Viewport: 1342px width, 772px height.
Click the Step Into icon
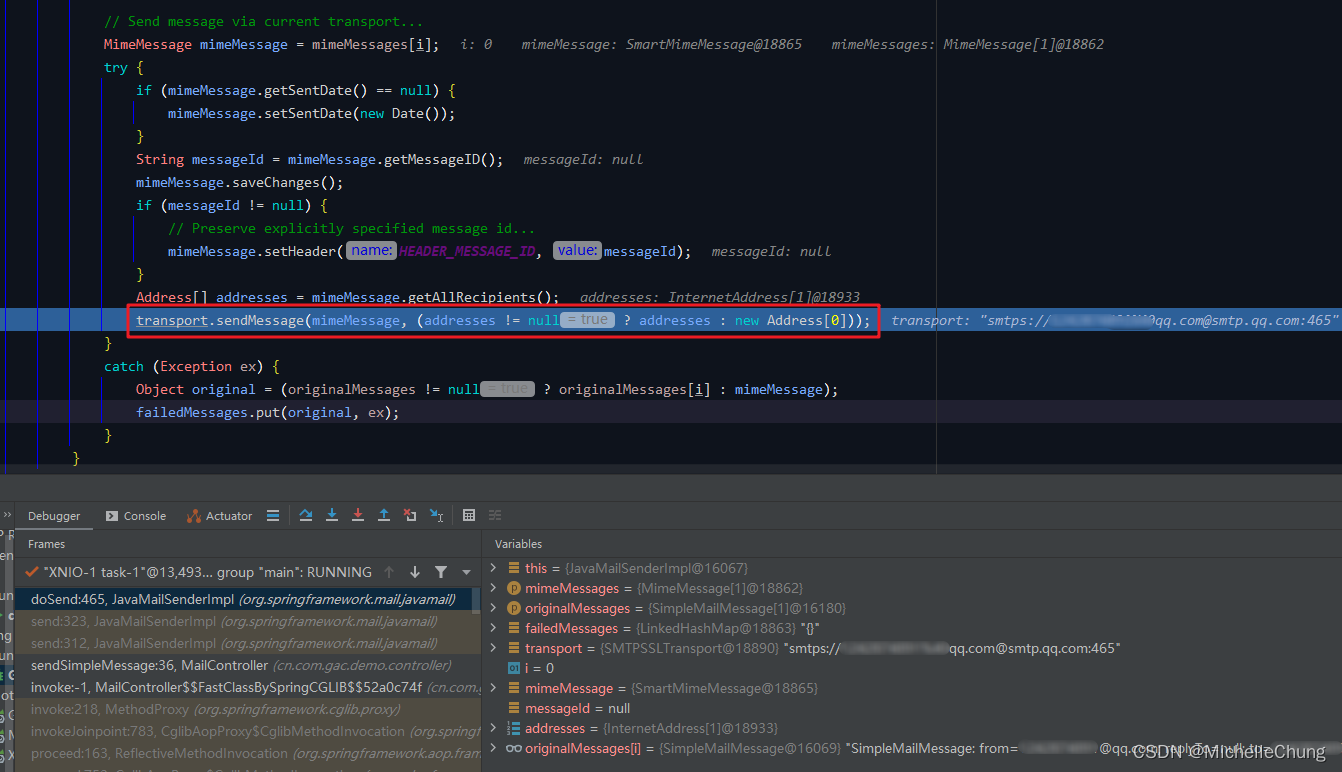(x=332, y=516)
